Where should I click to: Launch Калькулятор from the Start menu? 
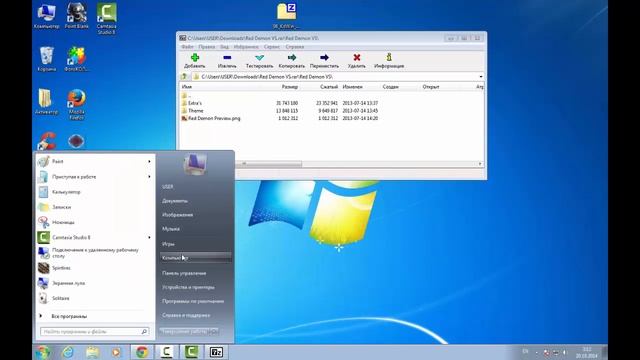[x=94, y=192]
